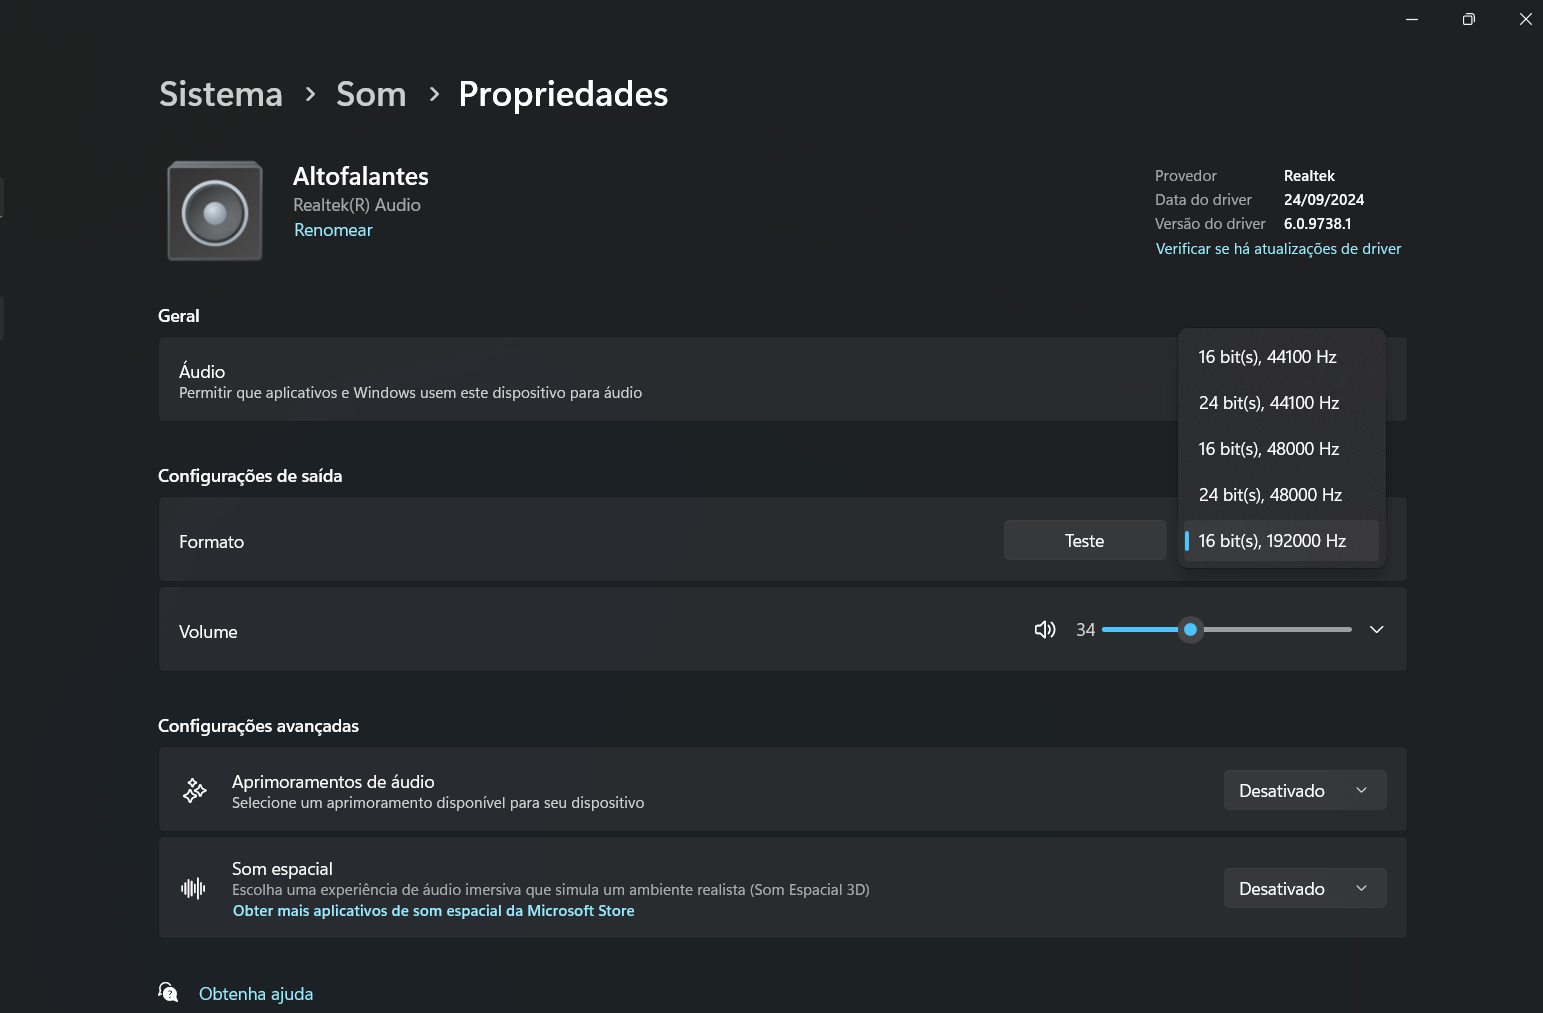Open Verificar se há atualizações de driver
Screen dimensions: 1543x1013
pyautogui.click(x=1278, y=249)
